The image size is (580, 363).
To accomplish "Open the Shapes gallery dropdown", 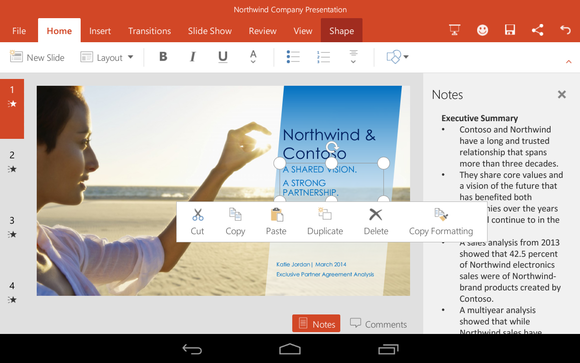I will (x=397, y=57).
